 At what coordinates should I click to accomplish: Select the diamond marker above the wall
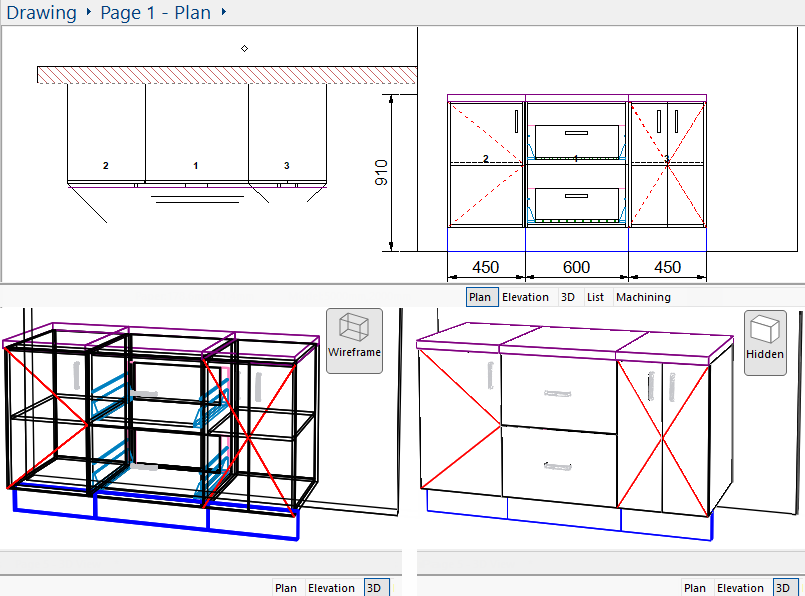[x=244, y=48]
